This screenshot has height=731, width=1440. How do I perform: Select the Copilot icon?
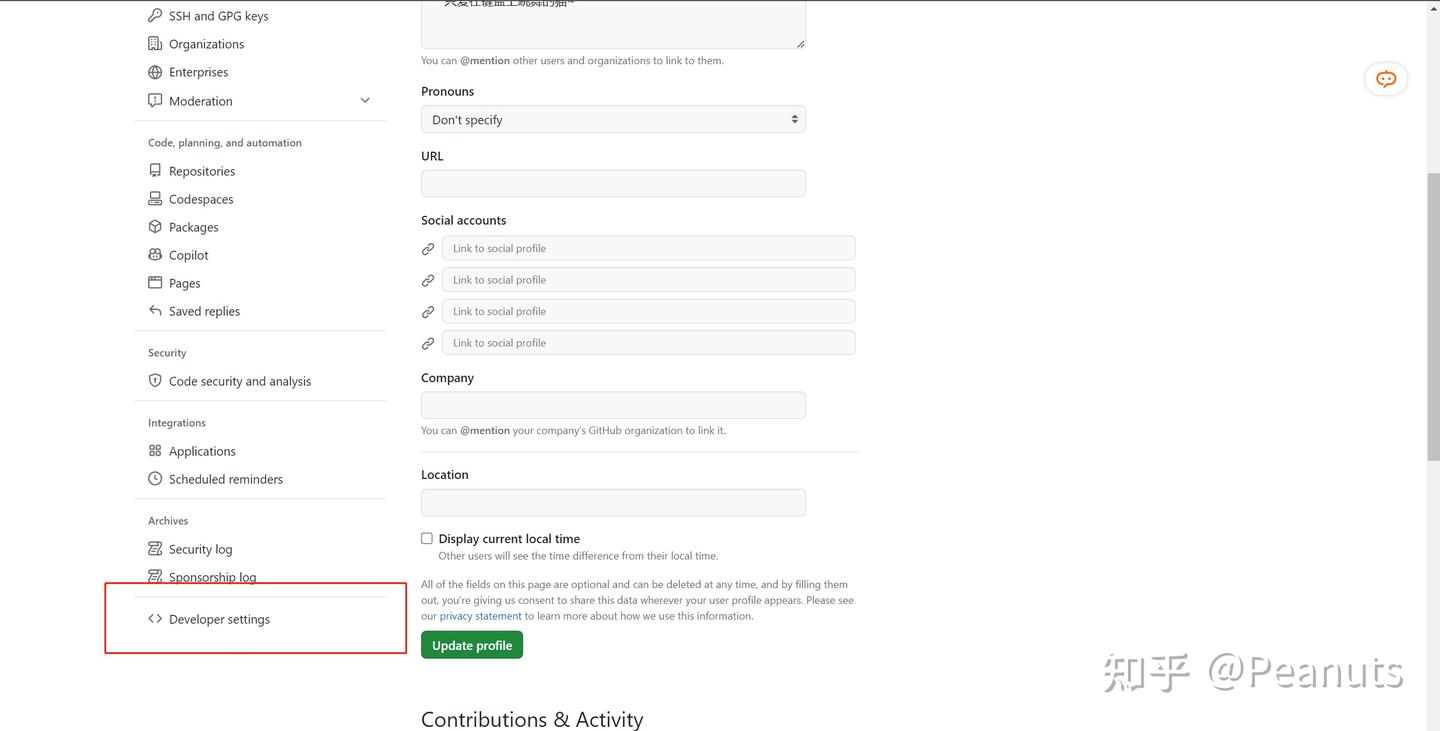pos(154,254)
